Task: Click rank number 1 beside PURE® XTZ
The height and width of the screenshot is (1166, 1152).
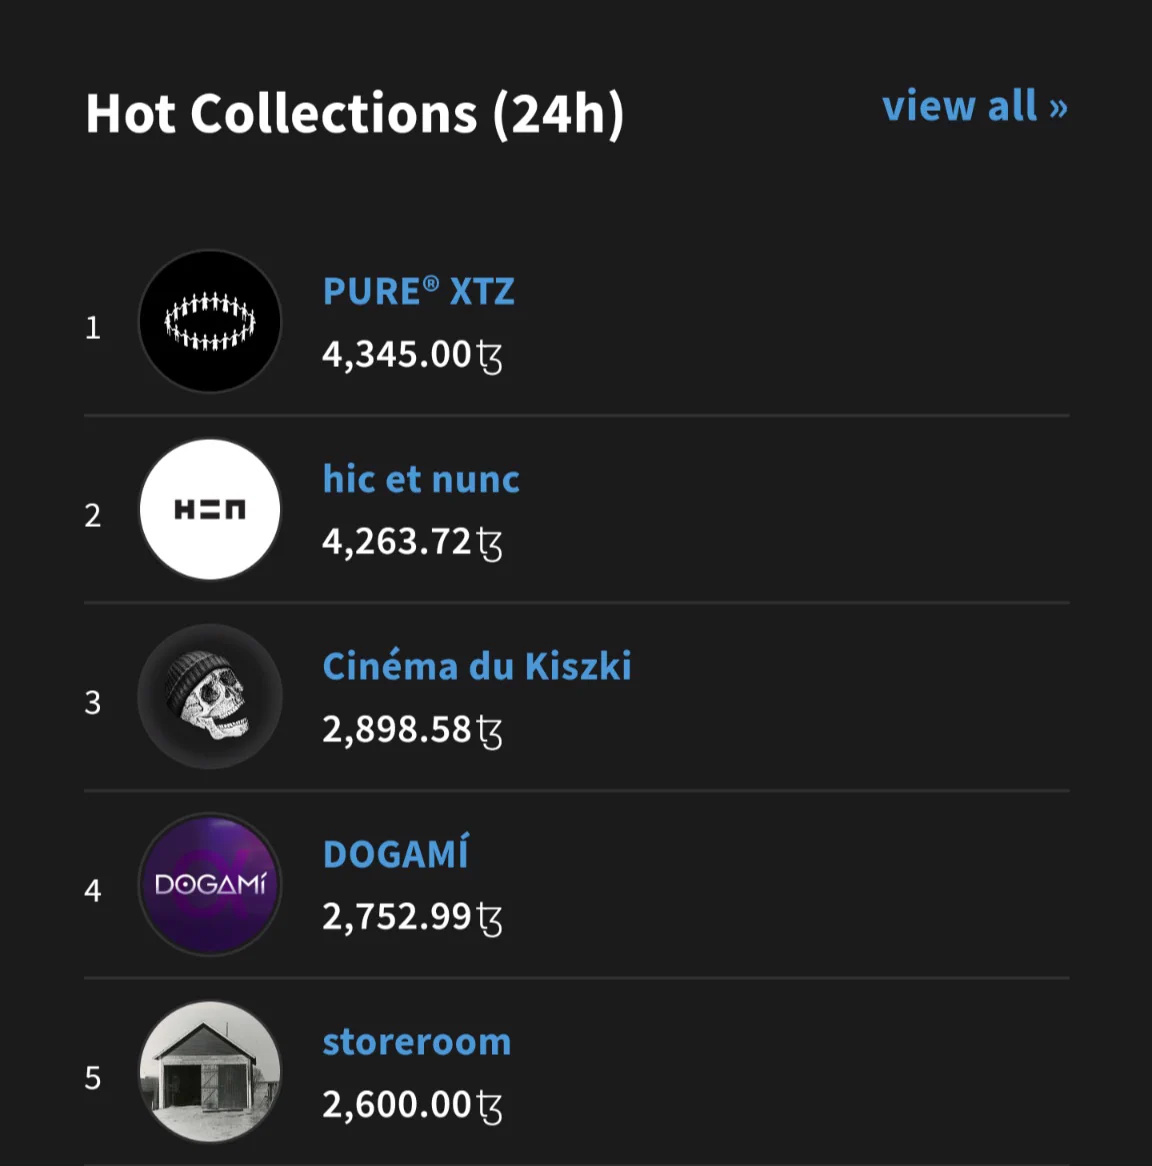Action: (x=93, y=328)
